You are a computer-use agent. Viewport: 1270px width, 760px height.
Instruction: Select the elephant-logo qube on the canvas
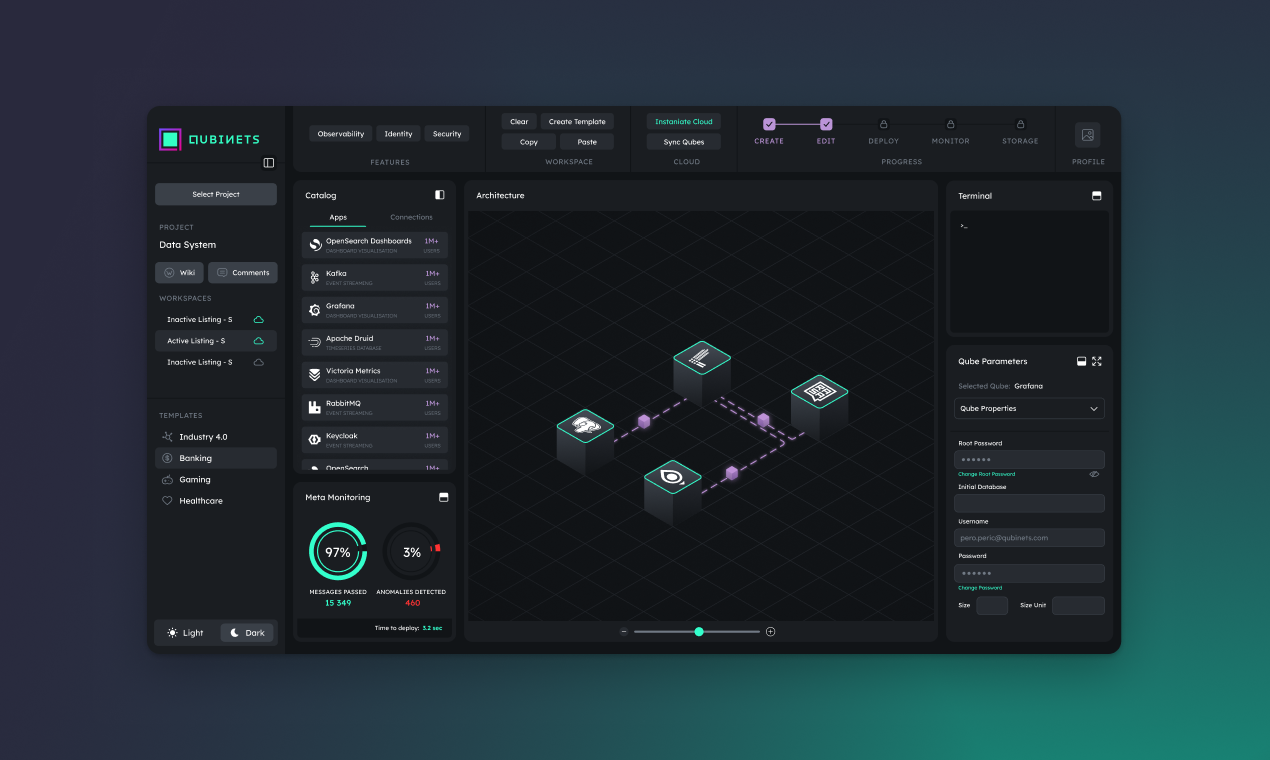pyautogui.click(x=585, y=440)
